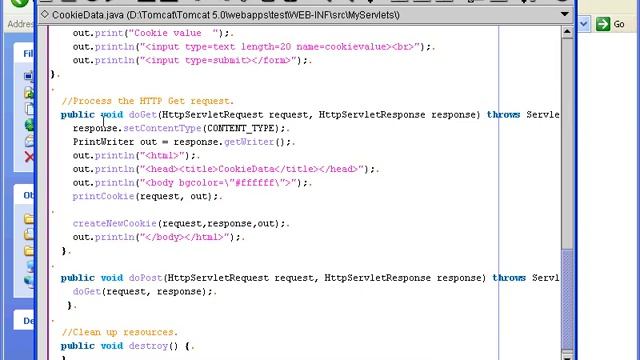The height and width of the screenshot is (360, 640).
Task: Click the green Go button
Action: tap(610, 24)
